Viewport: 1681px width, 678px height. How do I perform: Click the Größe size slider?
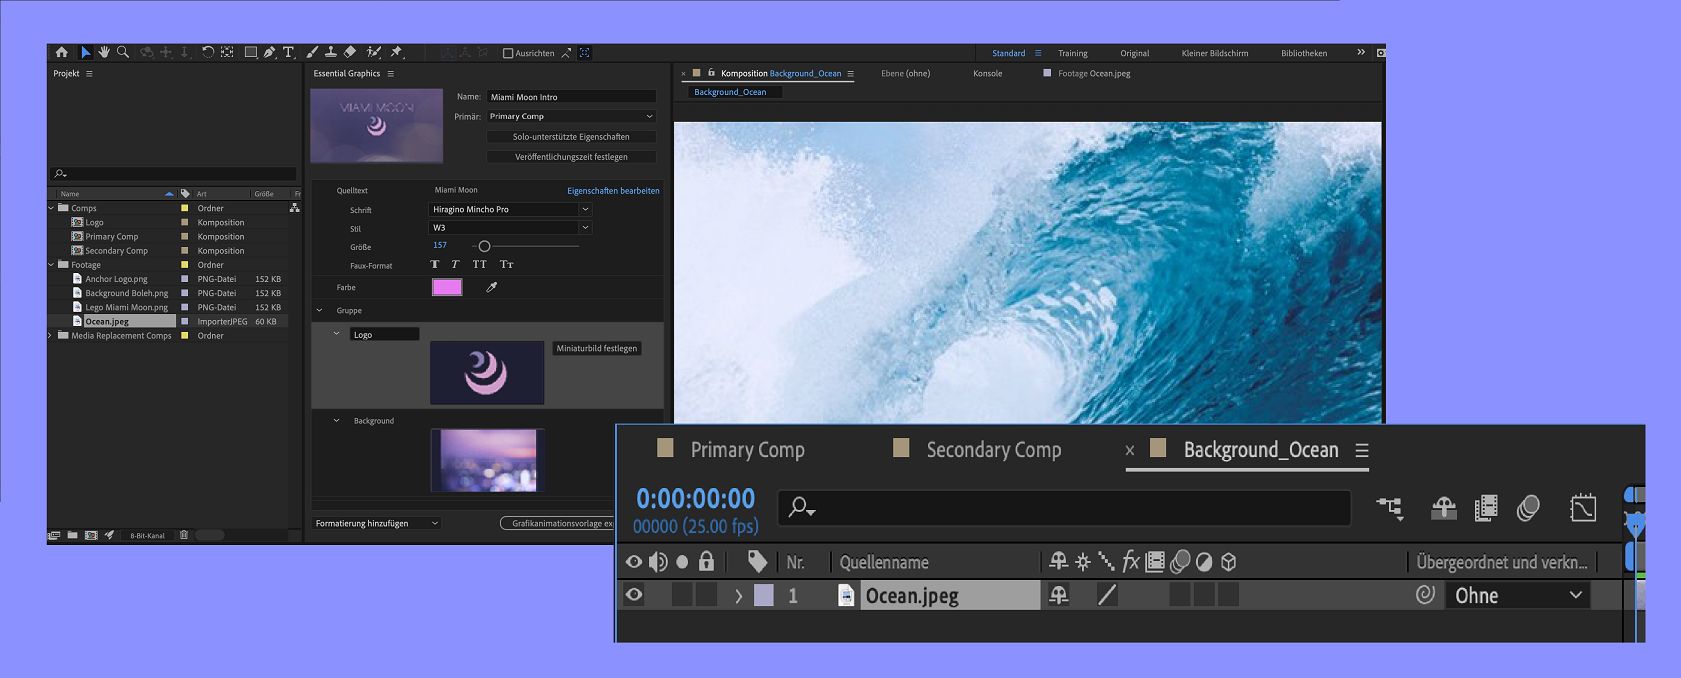tap(526, 246)
